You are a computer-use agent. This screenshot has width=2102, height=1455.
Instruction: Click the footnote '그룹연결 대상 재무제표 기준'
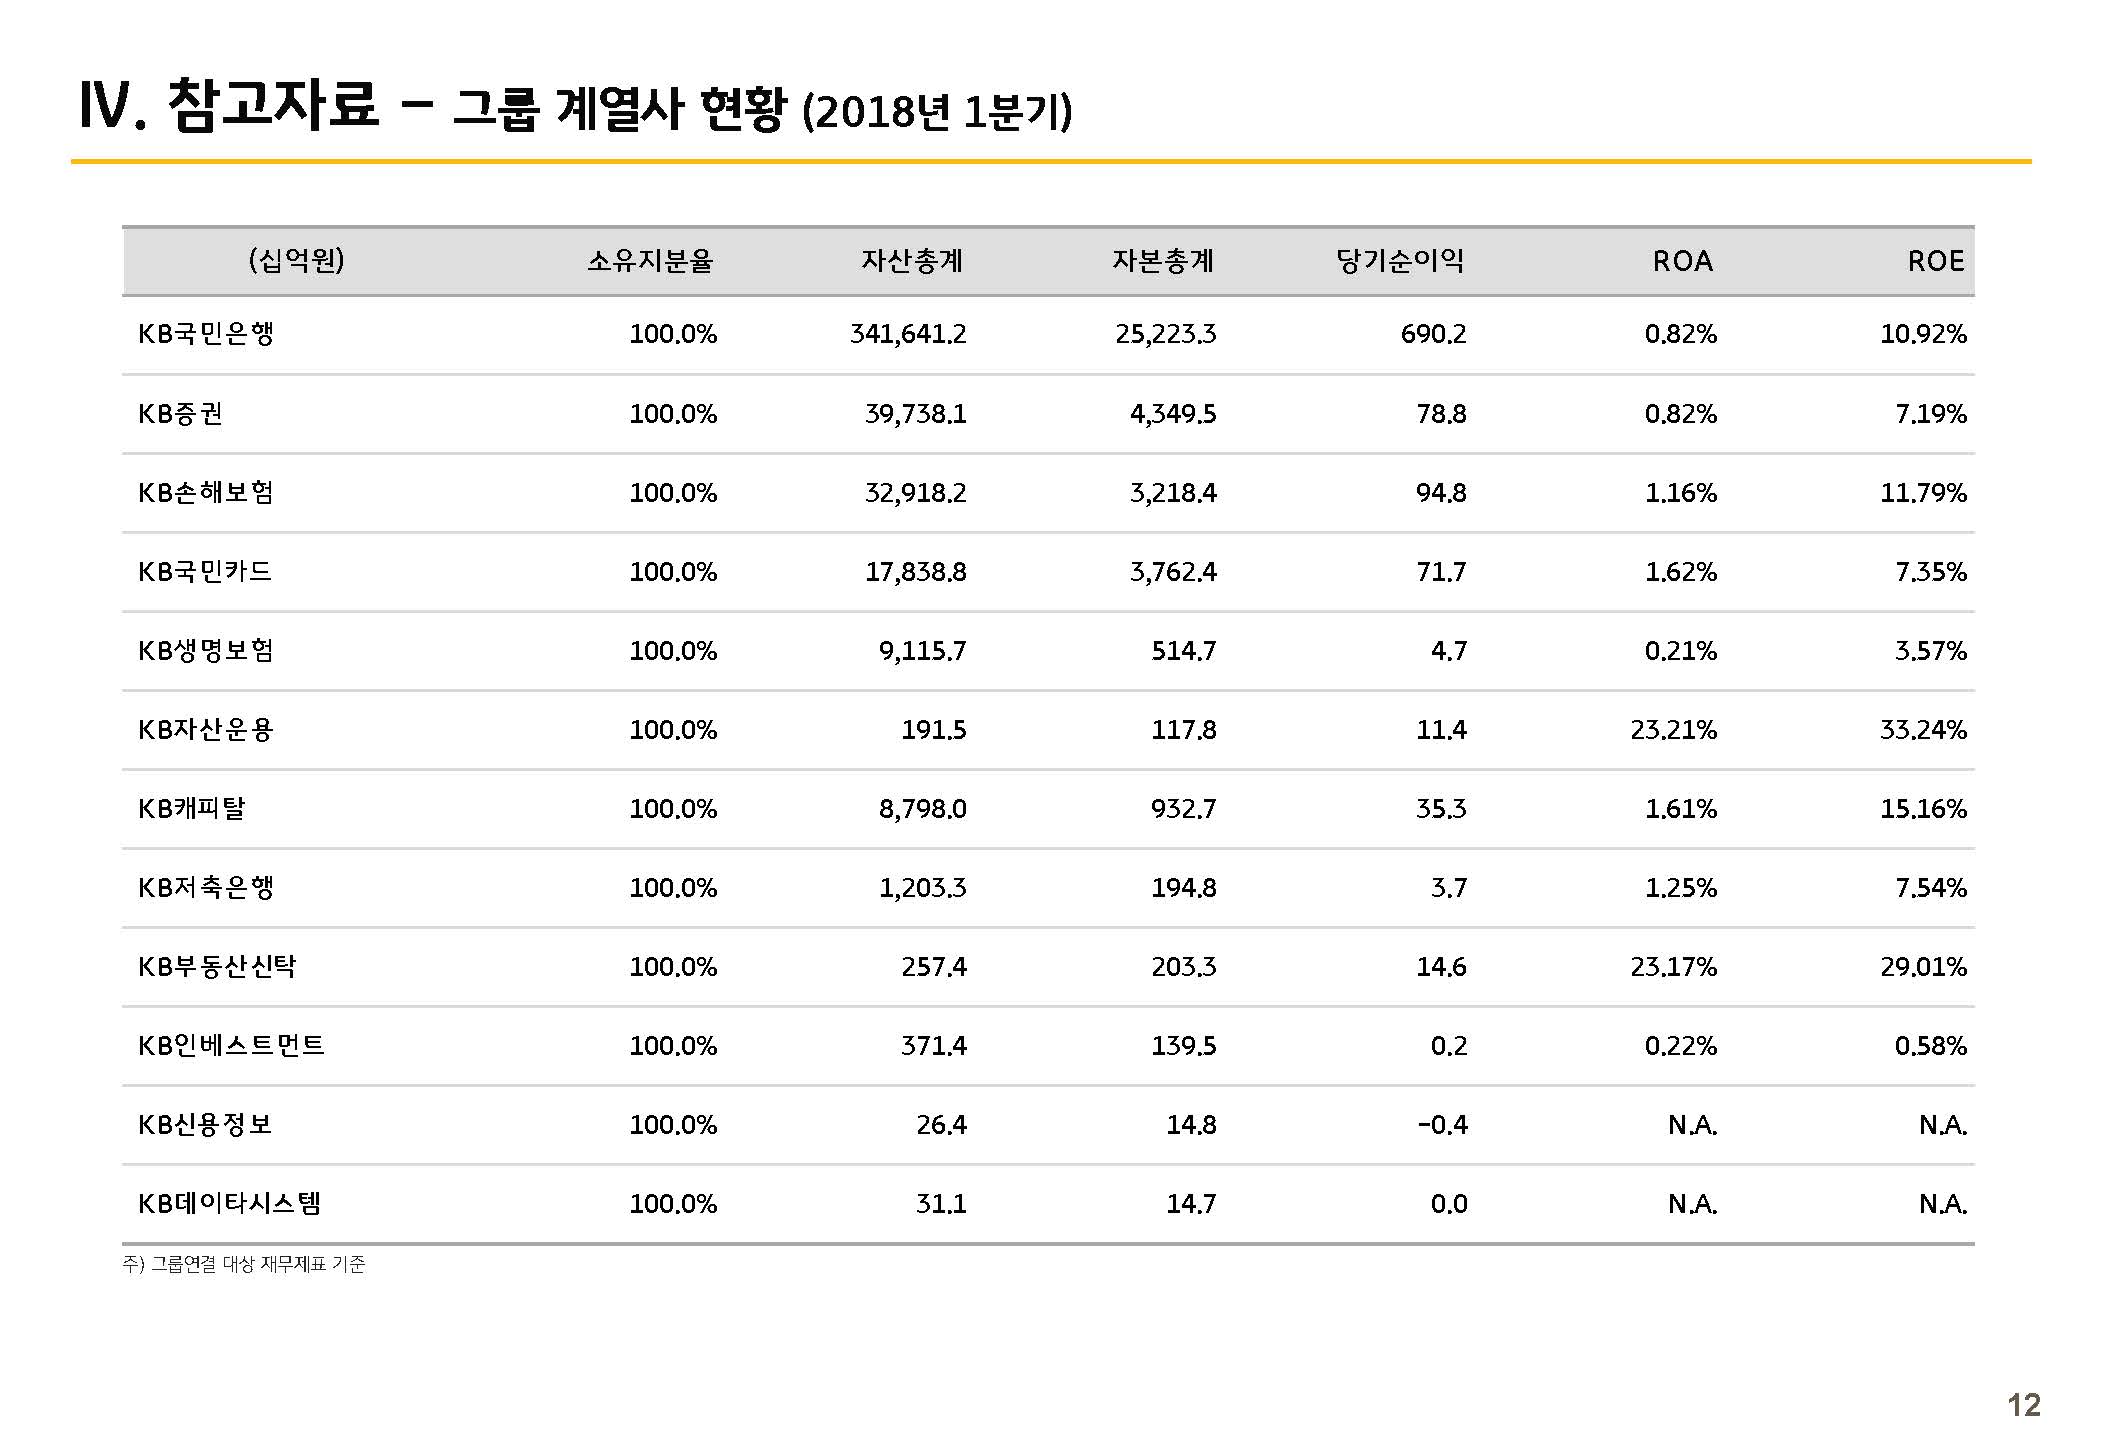point(258,1265)
